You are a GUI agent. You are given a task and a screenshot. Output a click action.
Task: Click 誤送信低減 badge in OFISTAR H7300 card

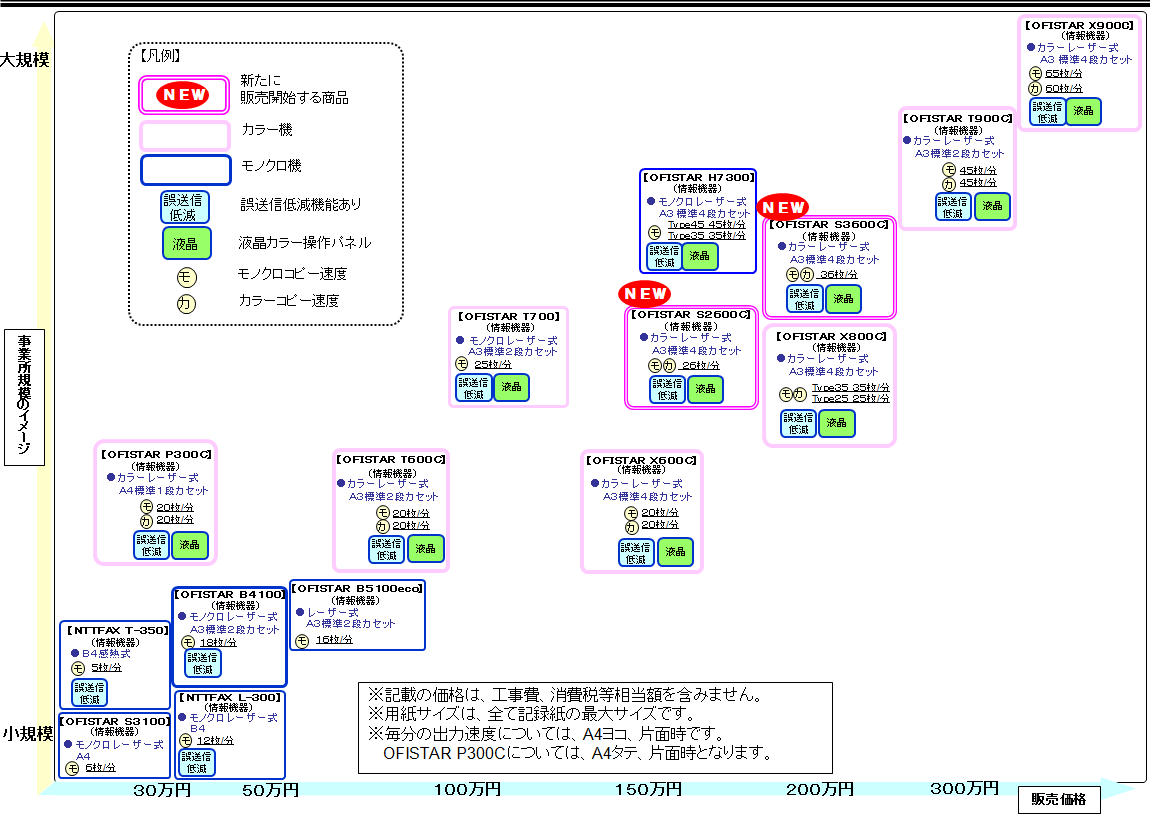[664, 257]
